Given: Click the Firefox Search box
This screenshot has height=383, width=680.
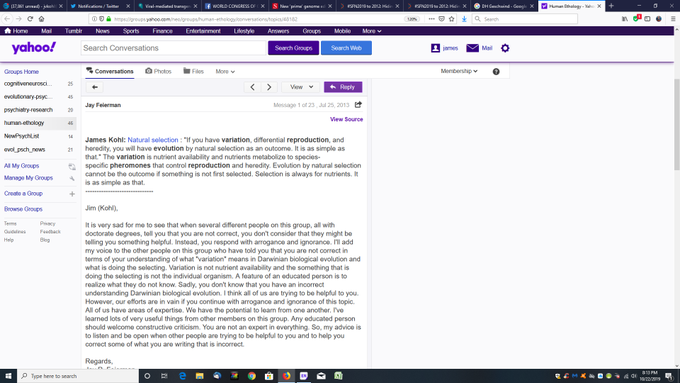Looking at the screenshot, I should [525, 19].
